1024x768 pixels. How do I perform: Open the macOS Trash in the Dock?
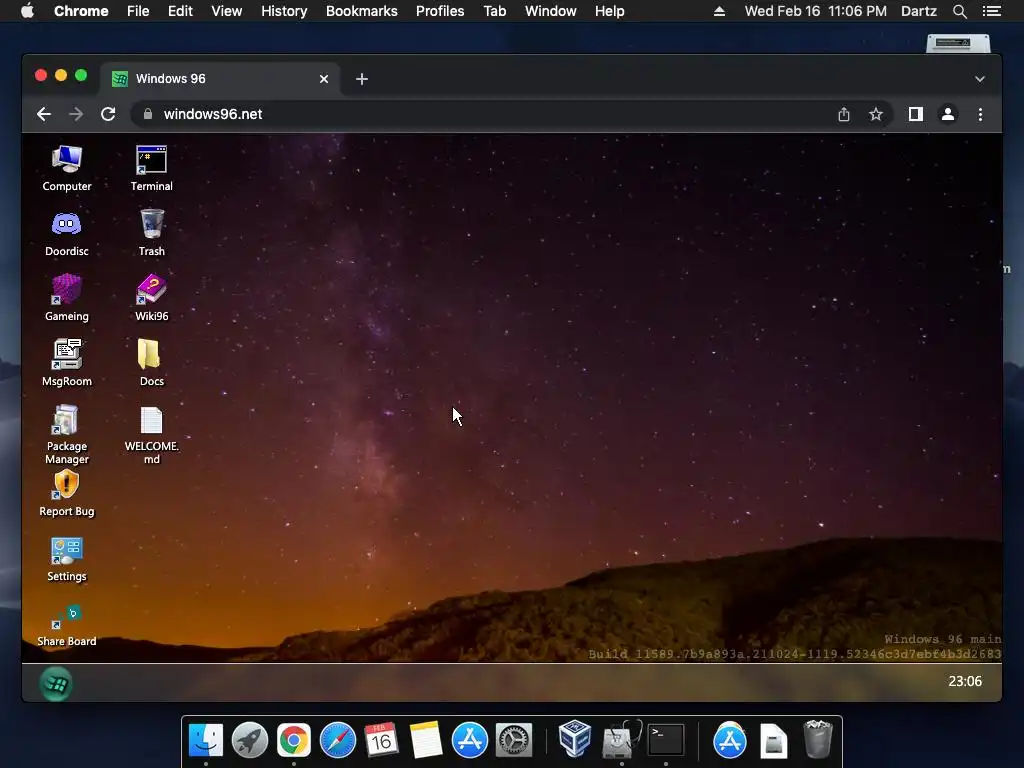817,739
